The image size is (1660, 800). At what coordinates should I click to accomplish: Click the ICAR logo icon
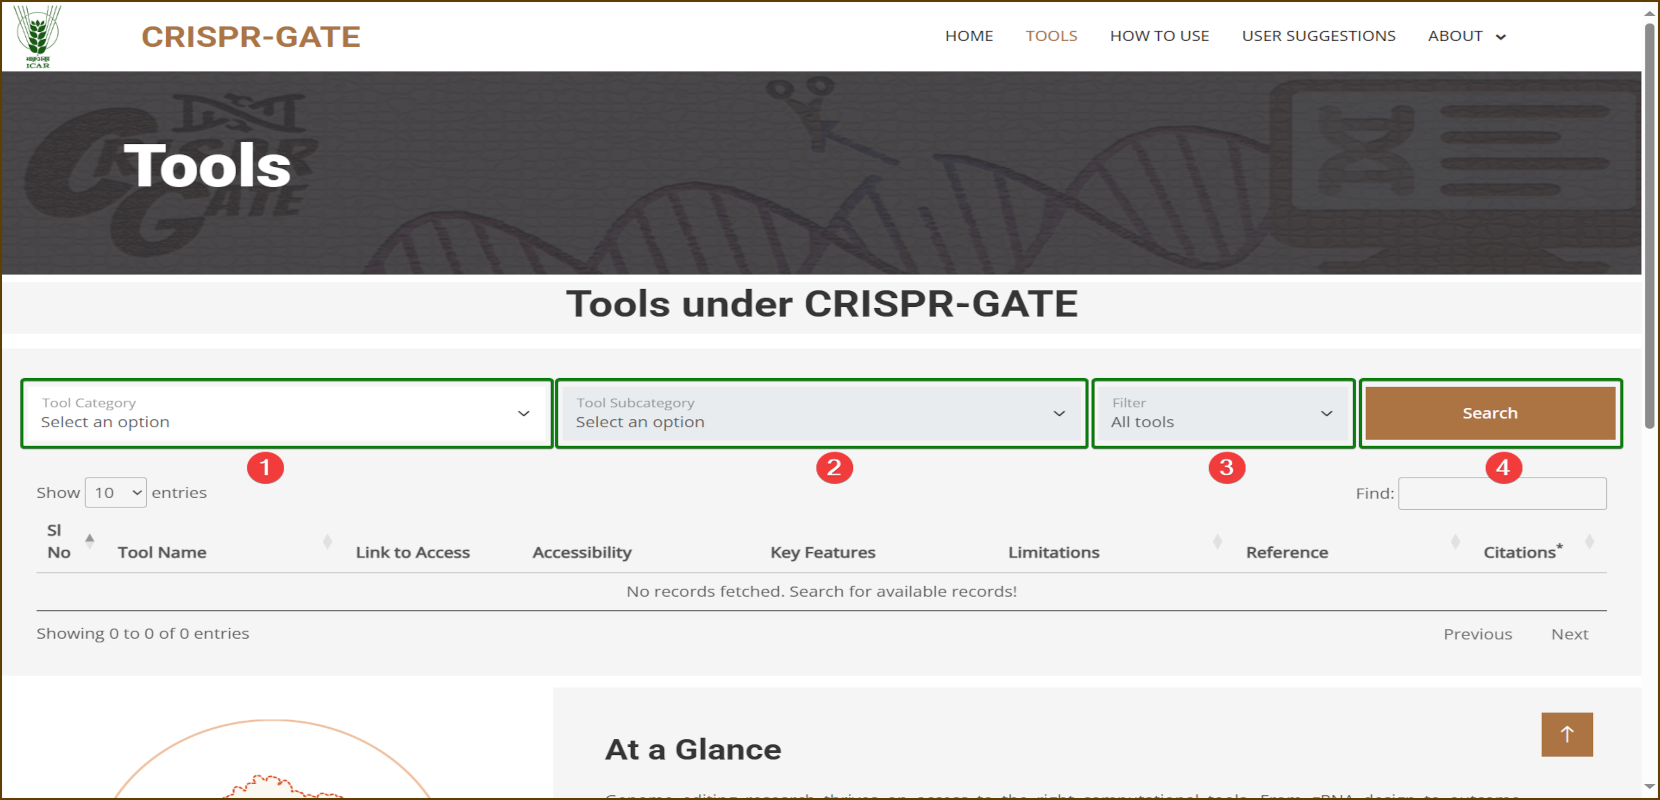pos(38,36)
